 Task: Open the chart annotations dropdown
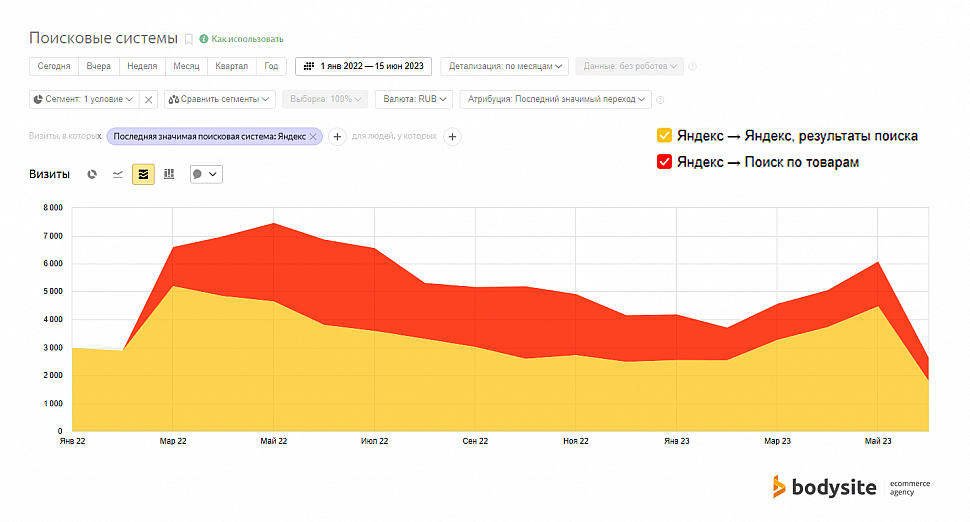[x=206, y=174]
